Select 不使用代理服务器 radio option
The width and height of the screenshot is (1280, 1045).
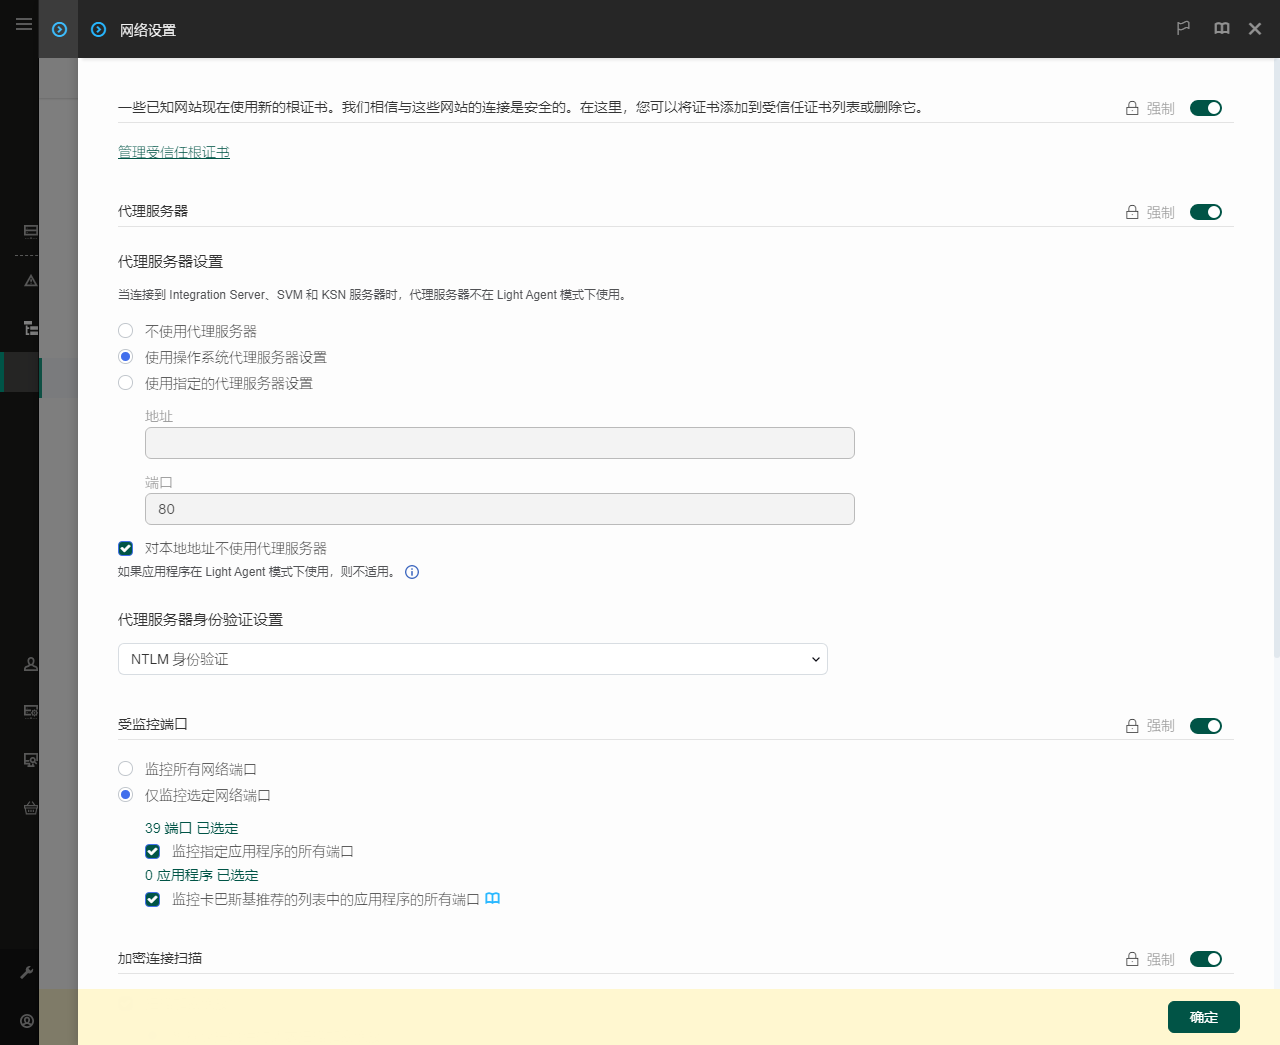pyautogui.click(x=126, y=331)
